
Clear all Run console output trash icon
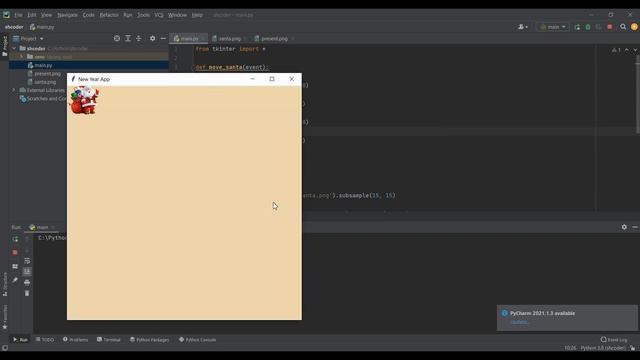tap(27, 293)
